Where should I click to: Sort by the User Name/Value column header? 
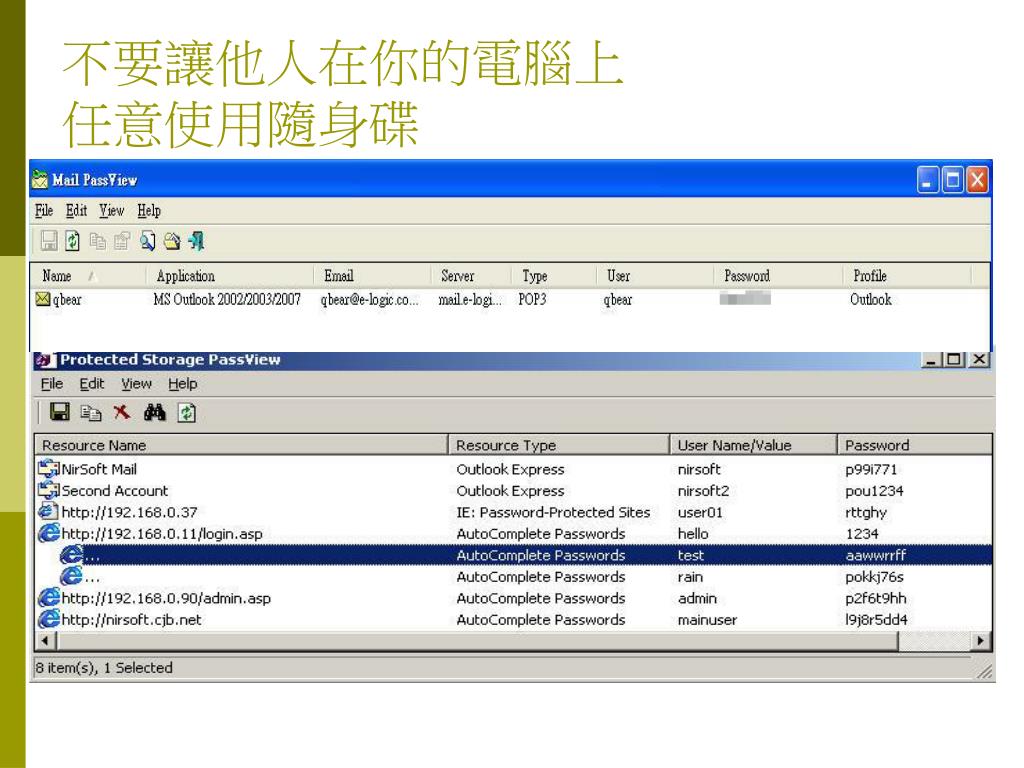[x=754, y=445]
